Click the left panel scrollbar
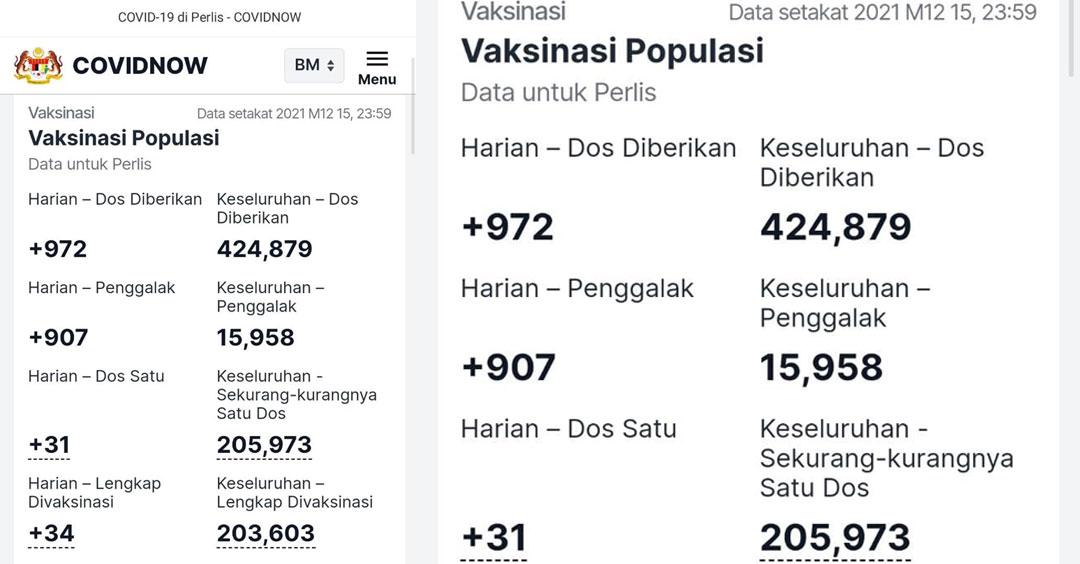 413,105
